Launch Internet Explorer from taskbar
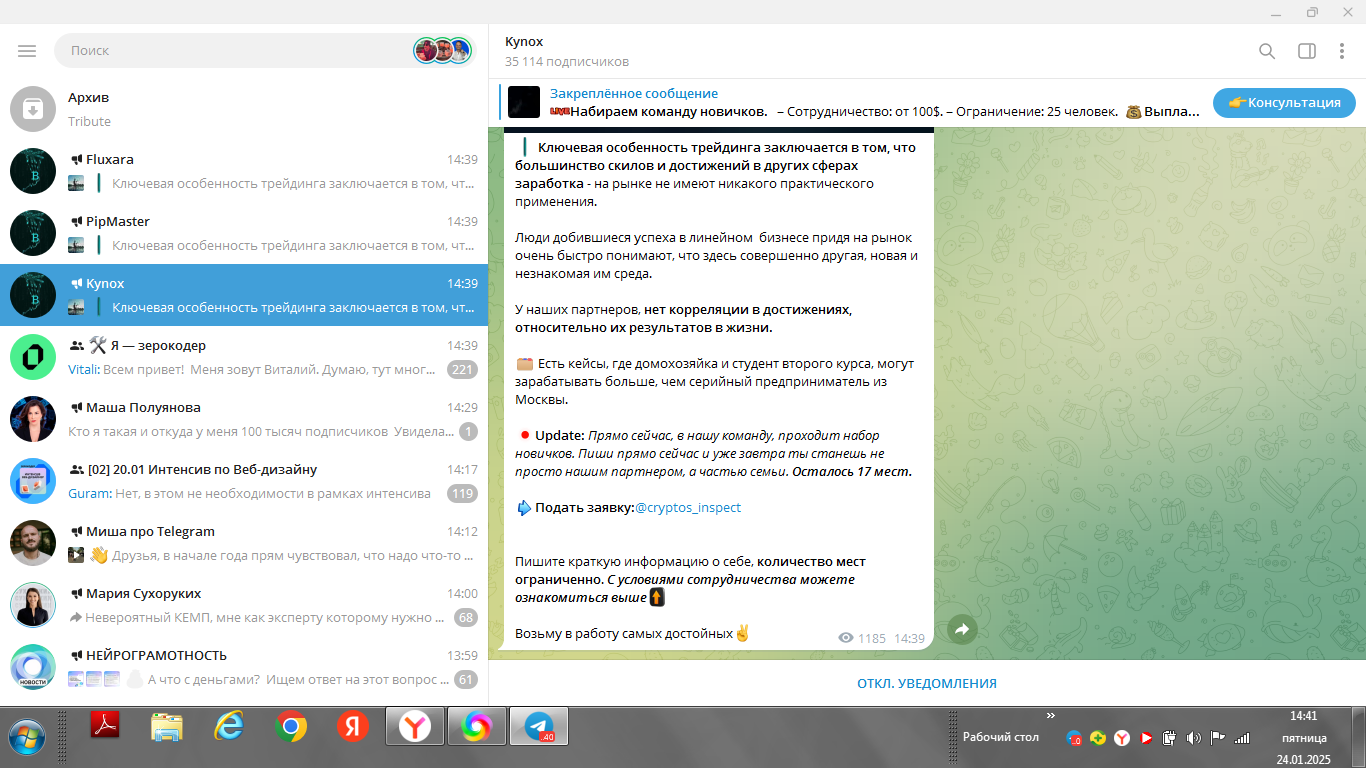 click(x=229, y=726)
